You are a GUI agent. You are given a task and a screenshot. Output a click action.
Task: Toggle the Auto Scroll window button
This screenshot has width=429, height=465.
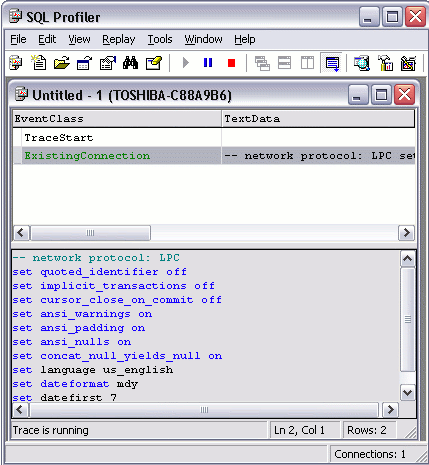(x=332, y=63)
